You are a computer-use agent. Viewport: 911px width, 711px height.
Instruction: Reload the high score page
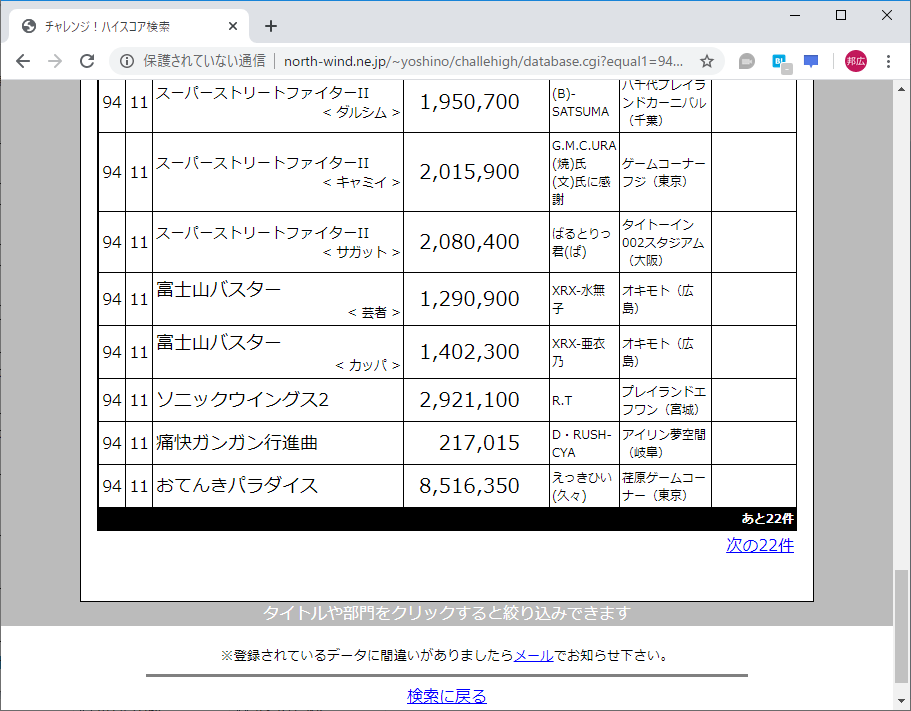(86, 61)
